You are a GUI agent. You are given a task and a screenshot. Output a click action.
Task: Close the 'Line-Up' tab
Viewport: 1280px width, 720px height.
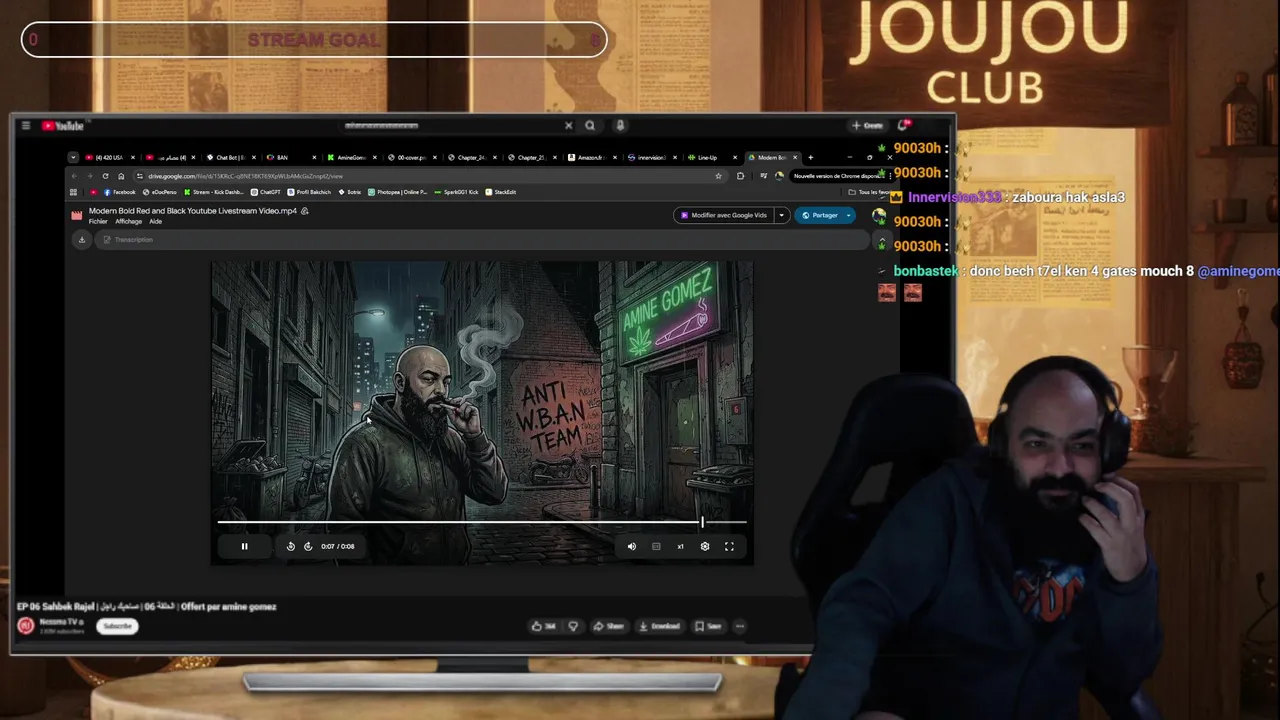735,157
